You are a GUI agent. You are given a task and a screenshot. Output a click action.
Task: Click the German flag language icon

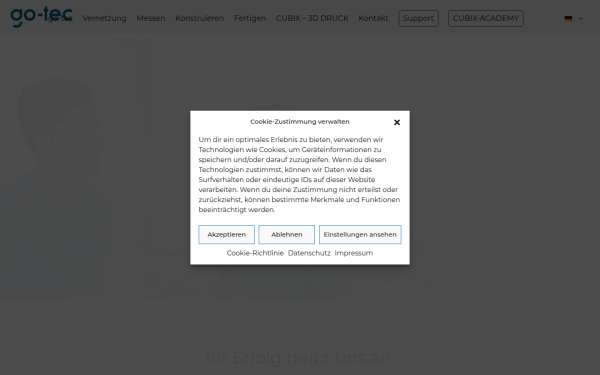tap(568, 19)
